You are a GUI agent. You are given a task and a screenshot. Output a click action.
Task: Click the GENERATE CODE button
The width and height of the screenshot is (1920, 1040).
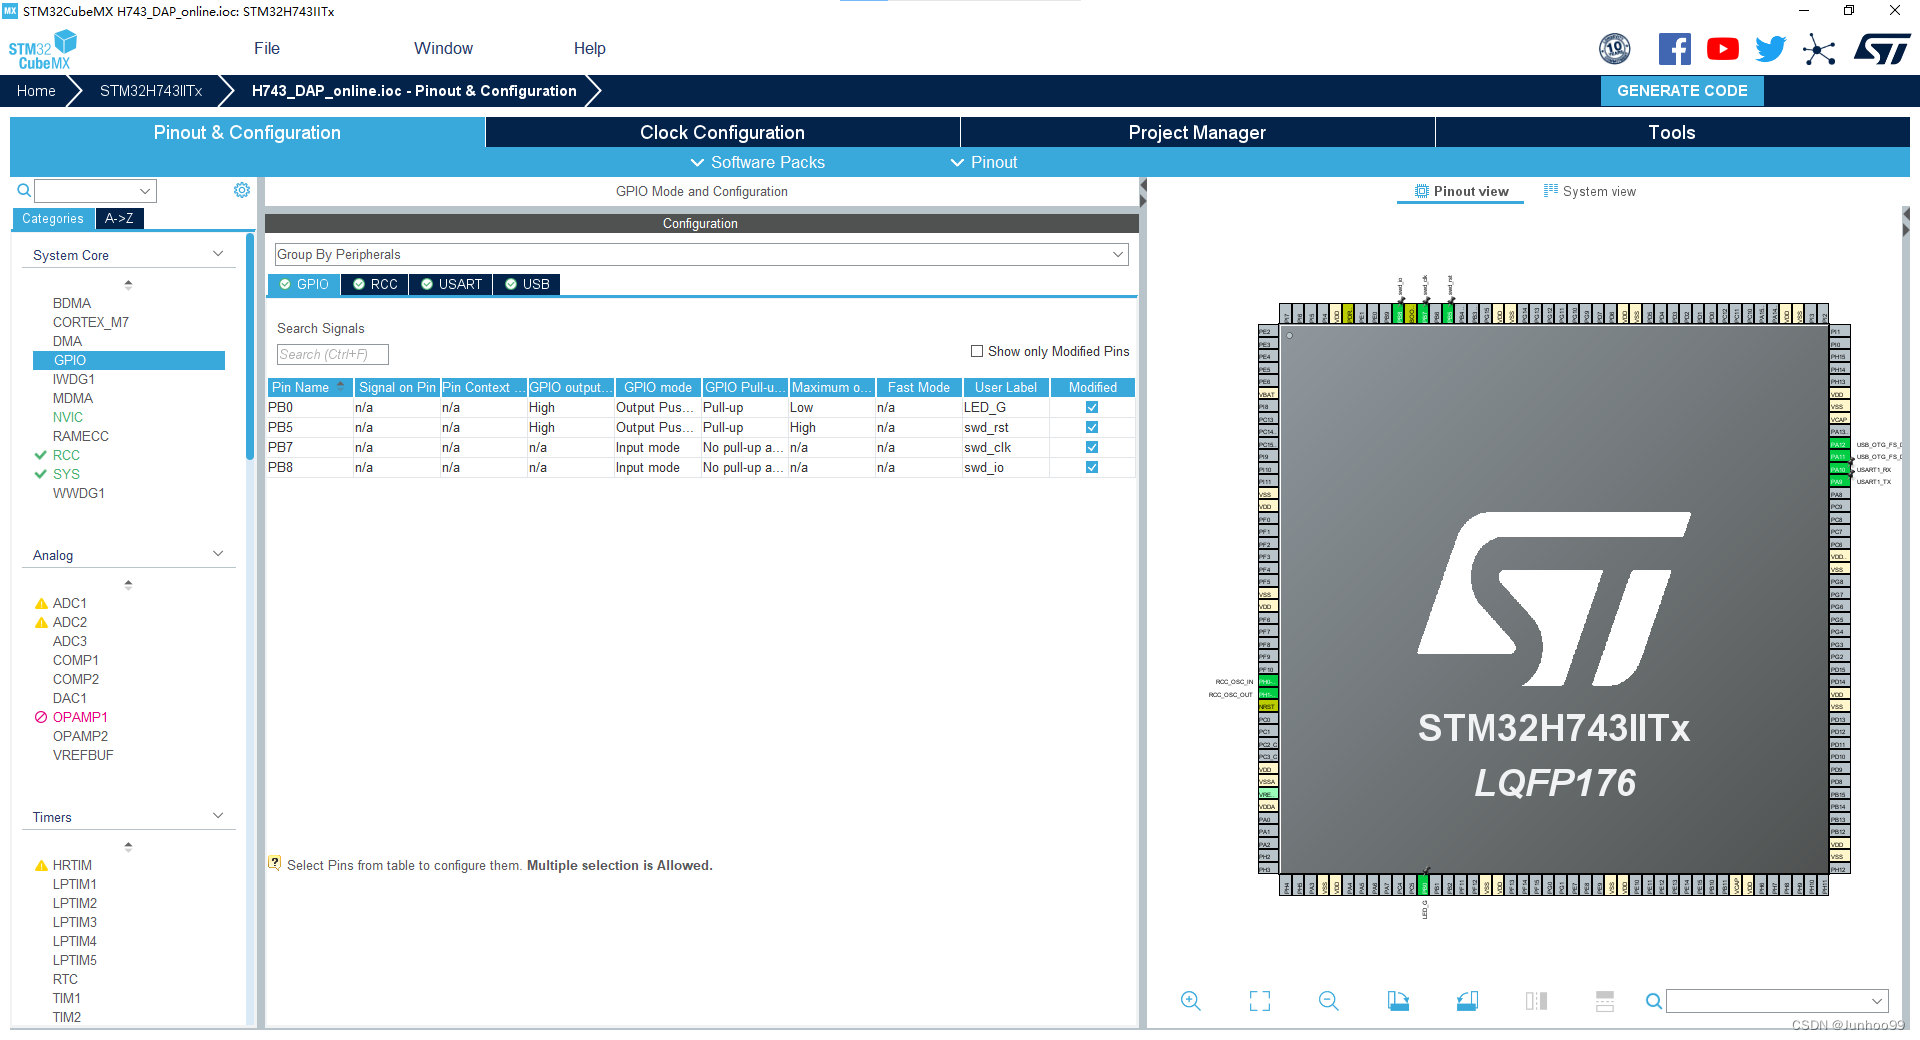(x=1682, y=90)
